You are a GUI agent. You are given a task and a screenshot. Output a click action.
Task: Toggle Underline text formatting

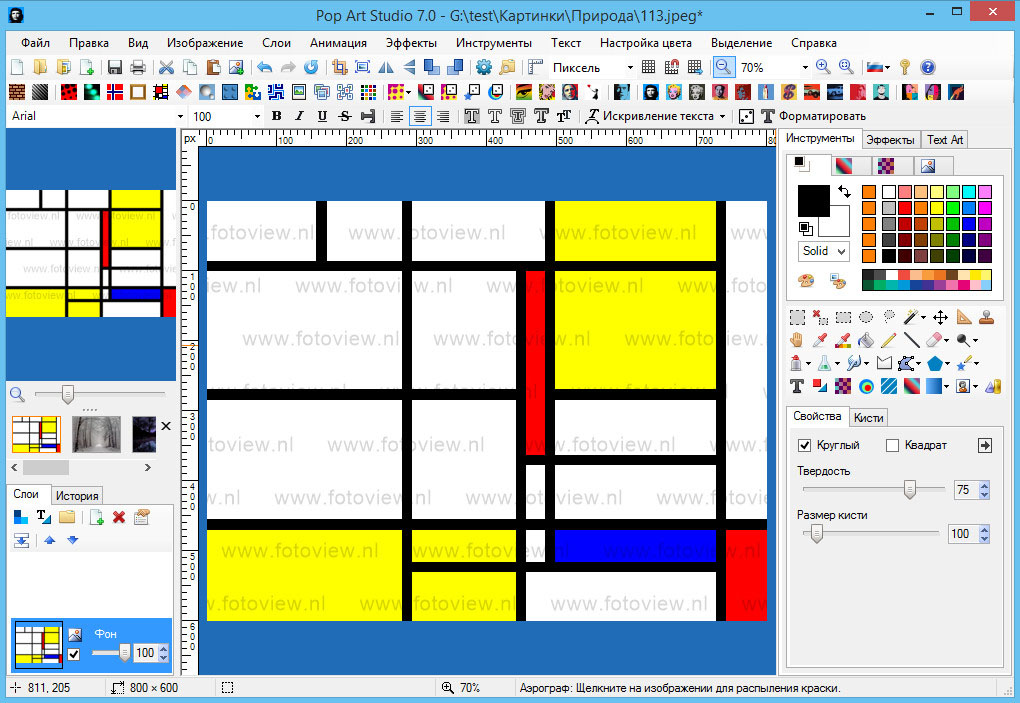(x=322, y=116)
